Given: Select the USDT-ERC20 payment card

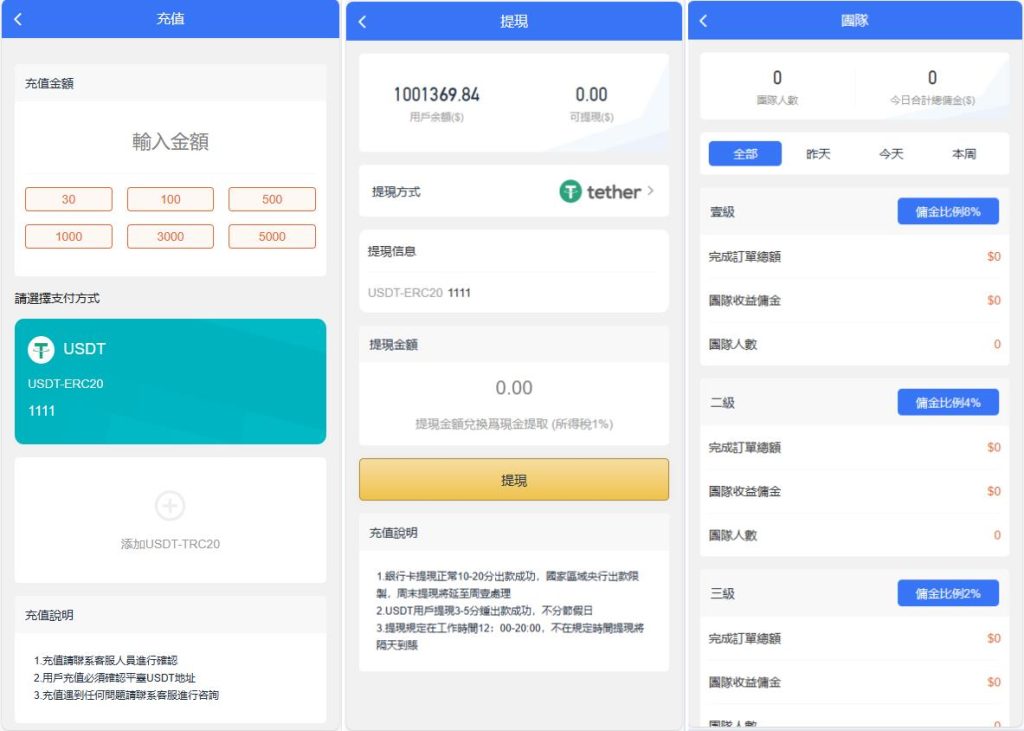Looking at the screenshot, I should click(x=170, y=381).
